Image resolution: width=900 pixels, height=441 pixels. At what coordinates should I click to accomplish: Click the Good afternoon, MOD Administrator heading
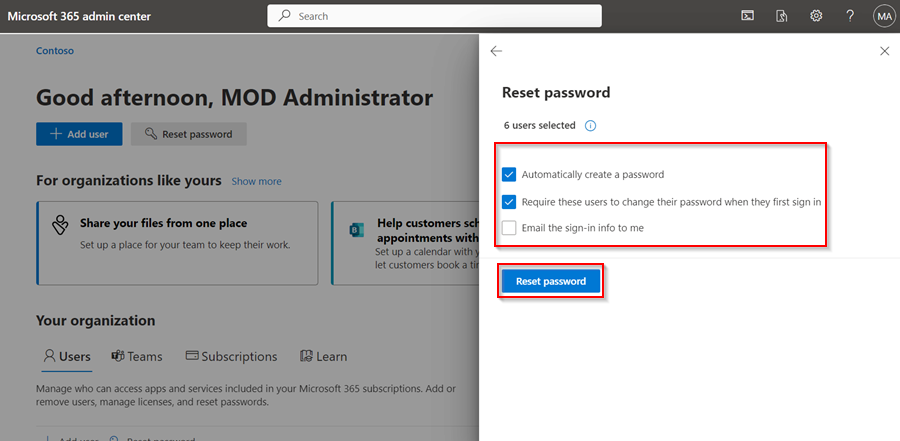pos(234,98)
